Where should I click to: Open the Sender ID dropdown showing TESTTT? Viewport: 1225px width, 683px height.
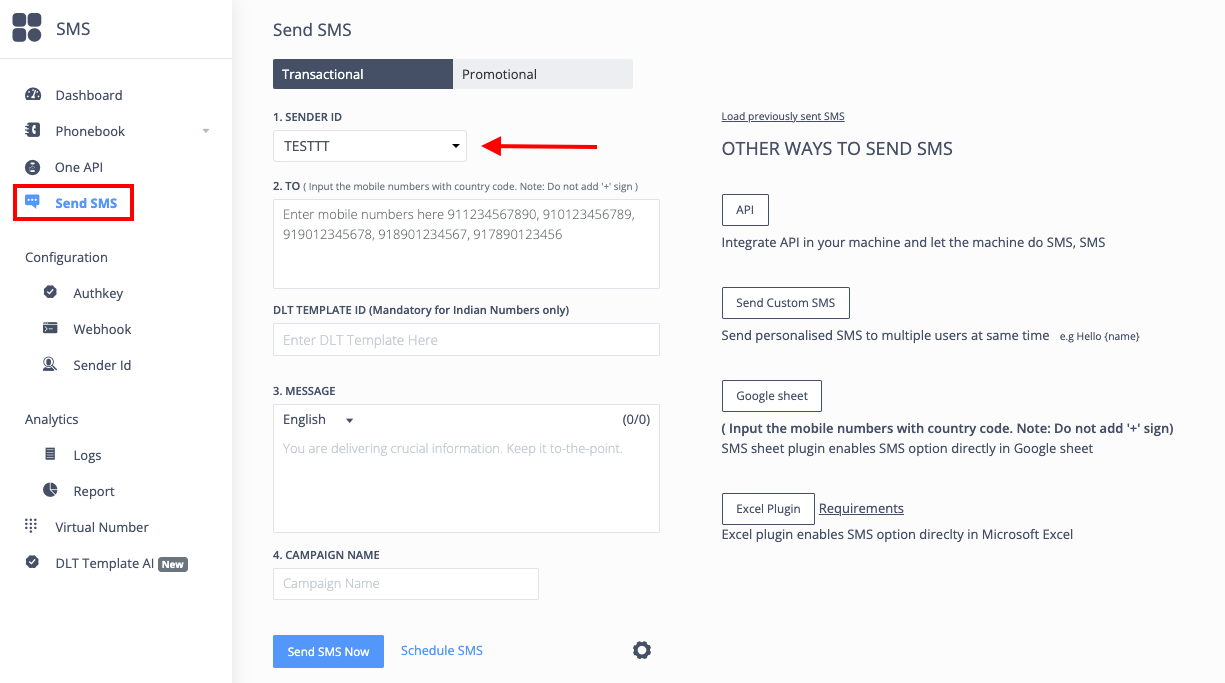point(369,145)
